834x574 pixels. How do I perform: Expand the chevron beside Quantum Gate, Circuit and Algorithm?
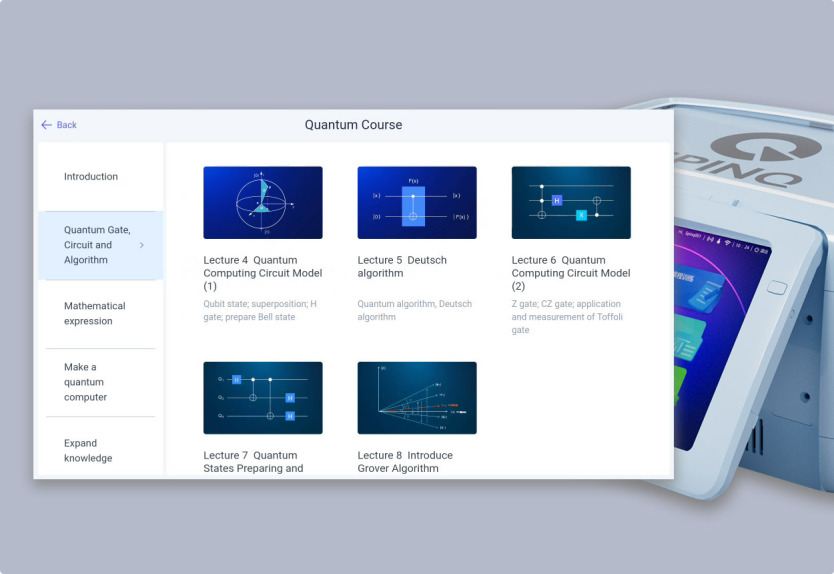click(x=141, y=245)
